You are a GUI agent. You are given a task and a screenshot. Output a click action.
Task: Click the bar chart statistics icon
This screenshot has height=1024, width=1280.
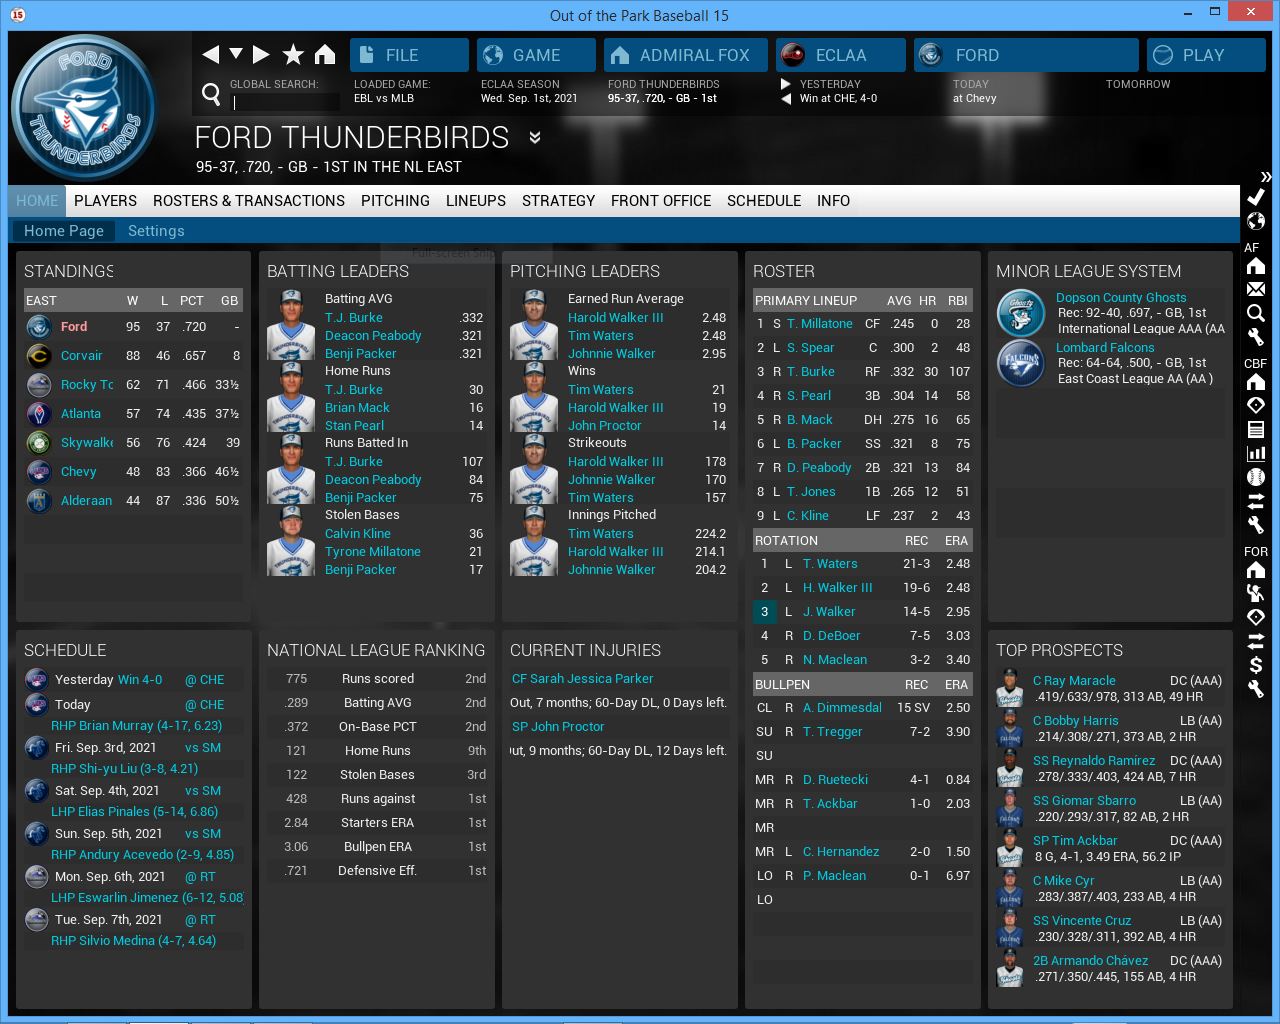coord(1256,453)
